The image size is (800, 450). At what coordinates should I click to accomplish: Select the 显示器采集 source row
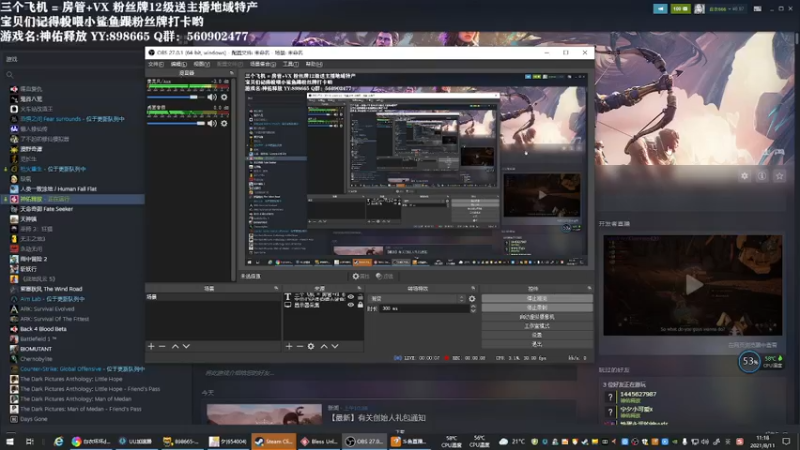click(323, 305)
